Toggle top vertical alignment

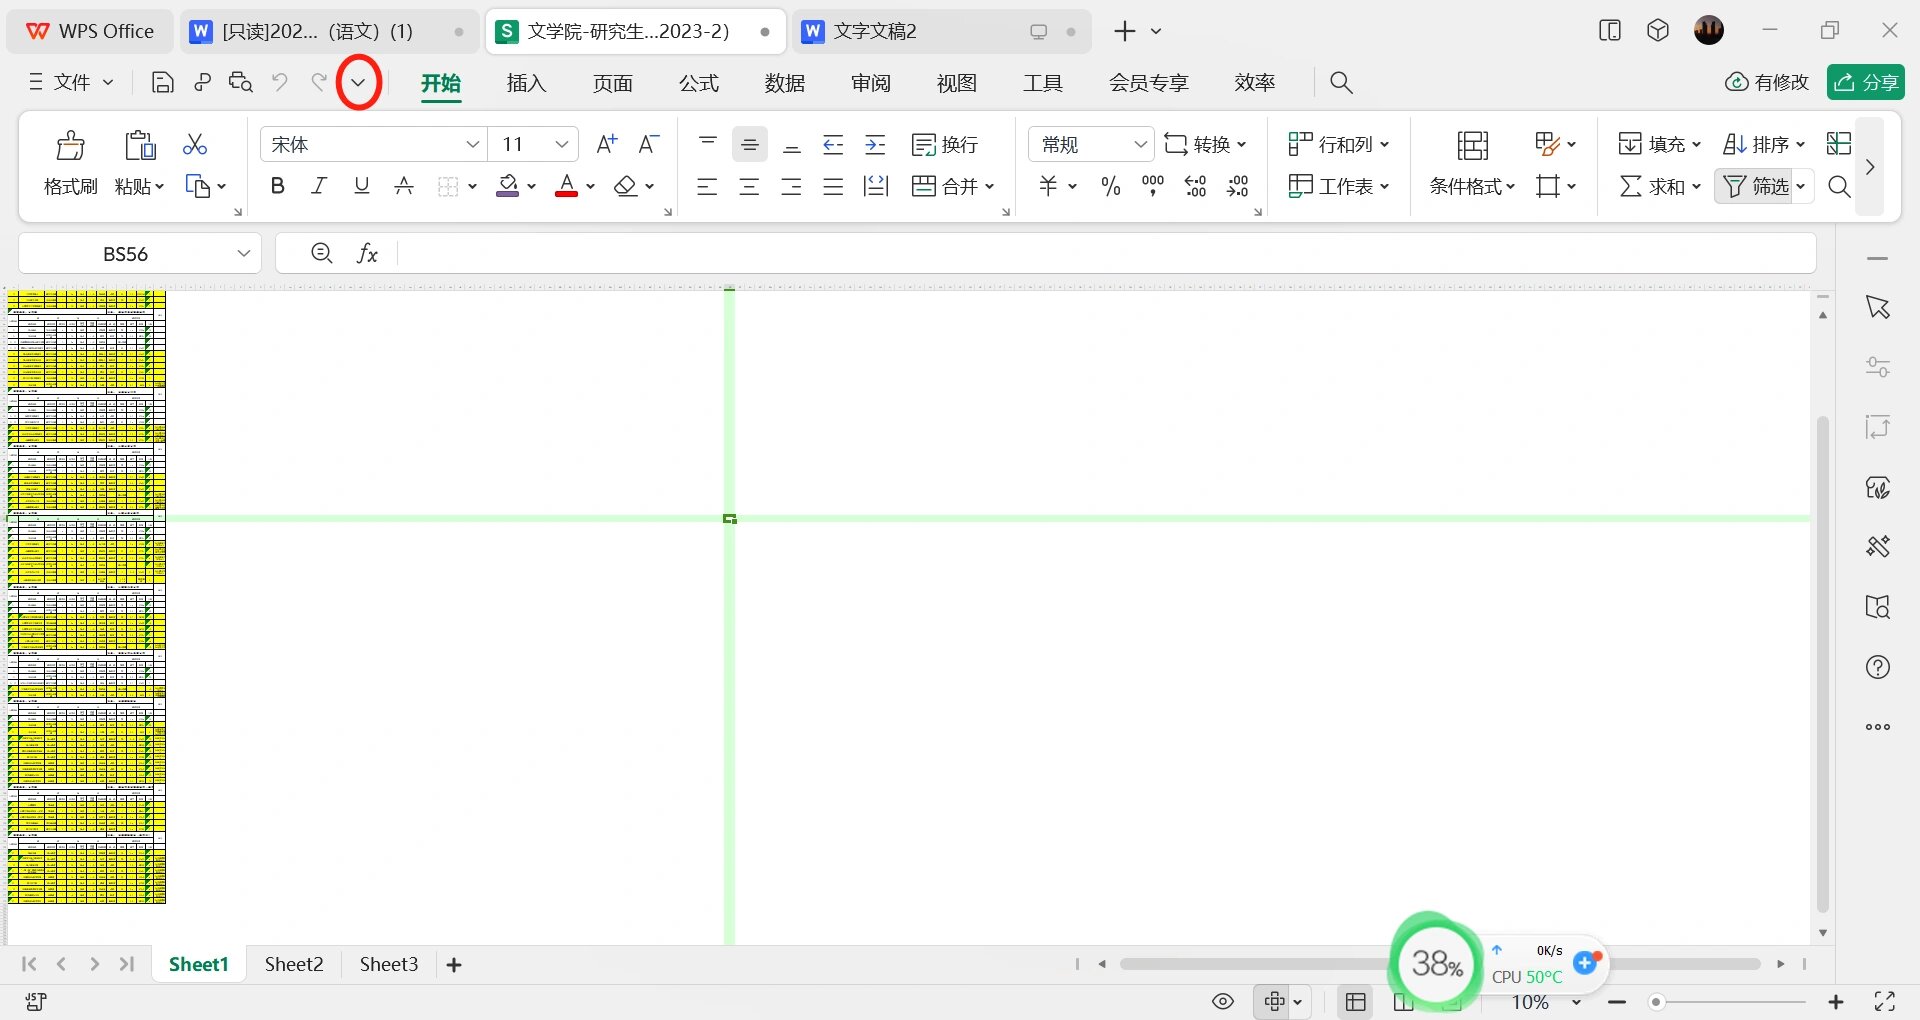pyautogui.click(x=708, y=145)
